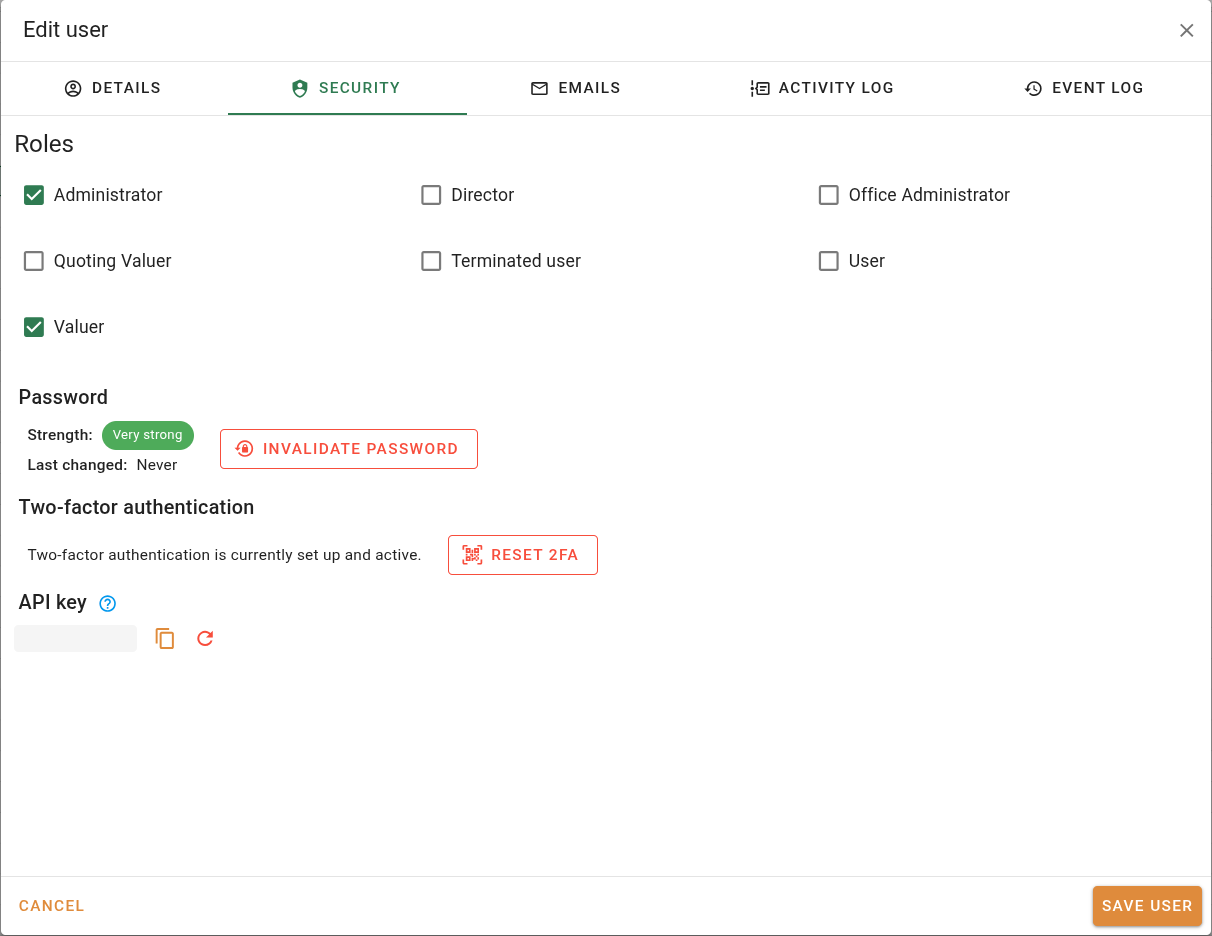Viewport: 1212px width, 936px height.
Task: Close the Edit user dialog
Action: tap(1186, 30)
